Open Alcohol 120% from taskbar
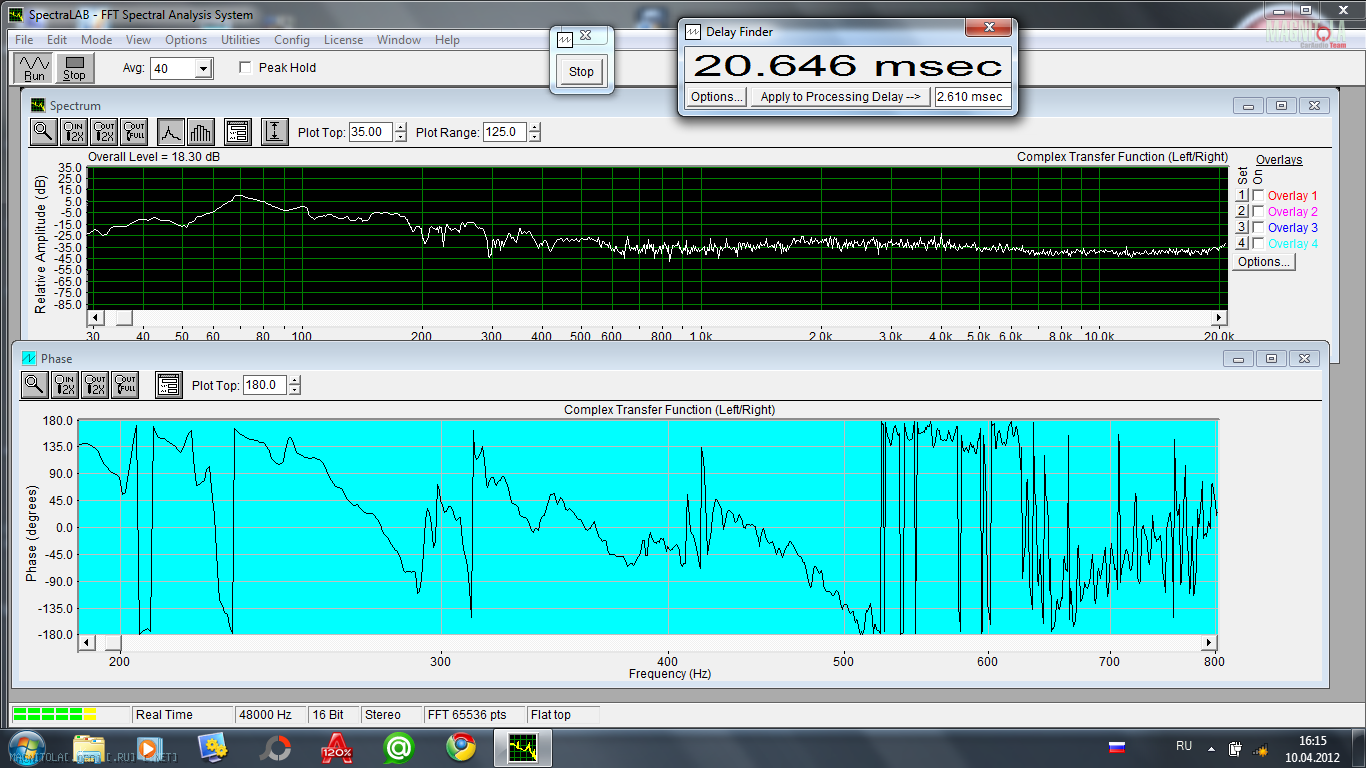 click(336, 747)
